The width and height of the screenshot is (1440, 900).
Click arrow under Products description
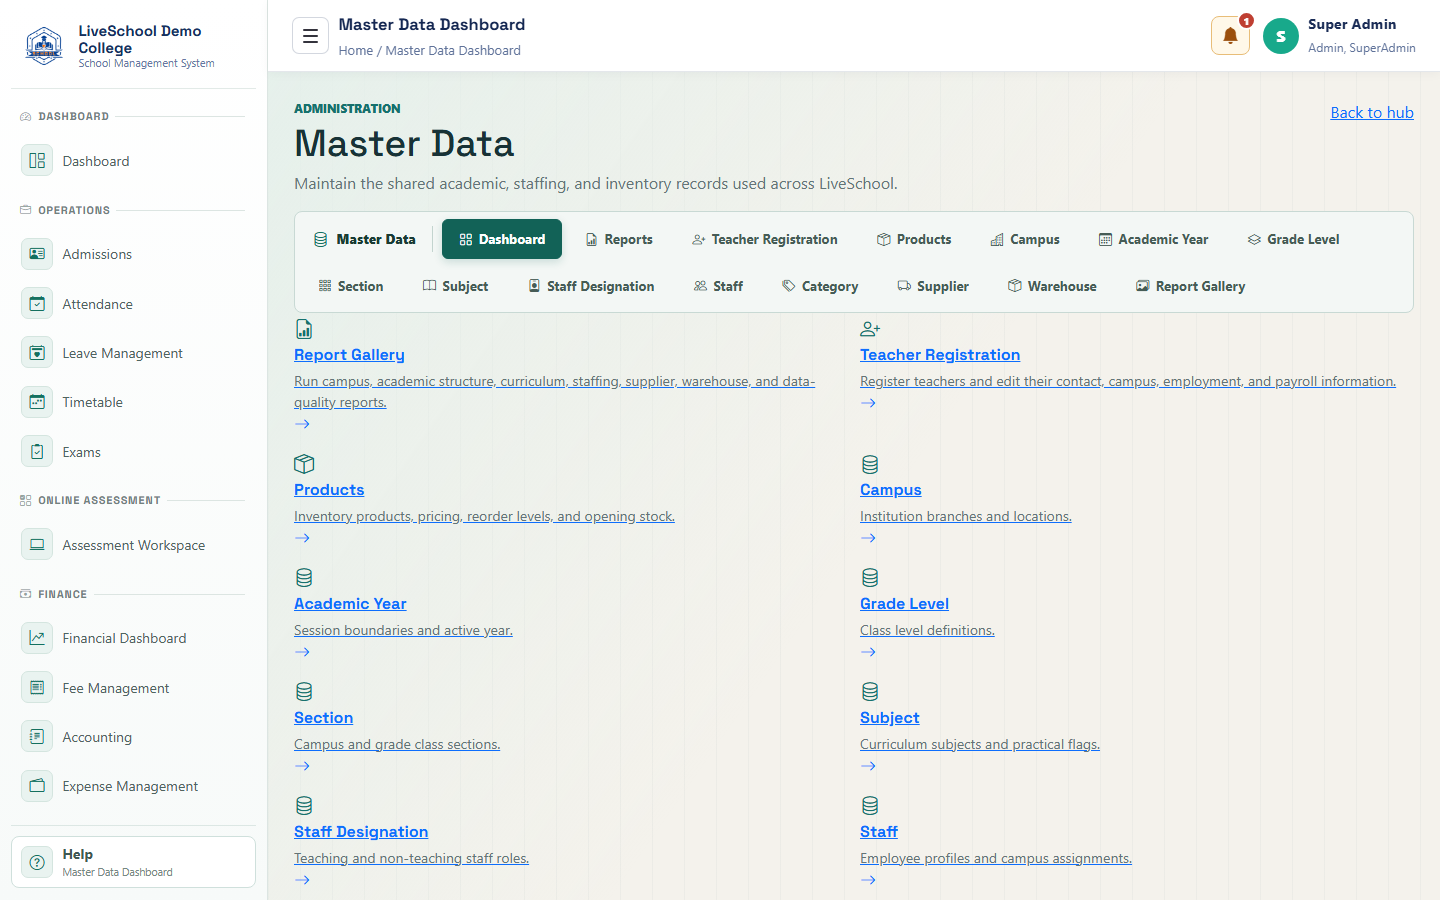point(302,538)
